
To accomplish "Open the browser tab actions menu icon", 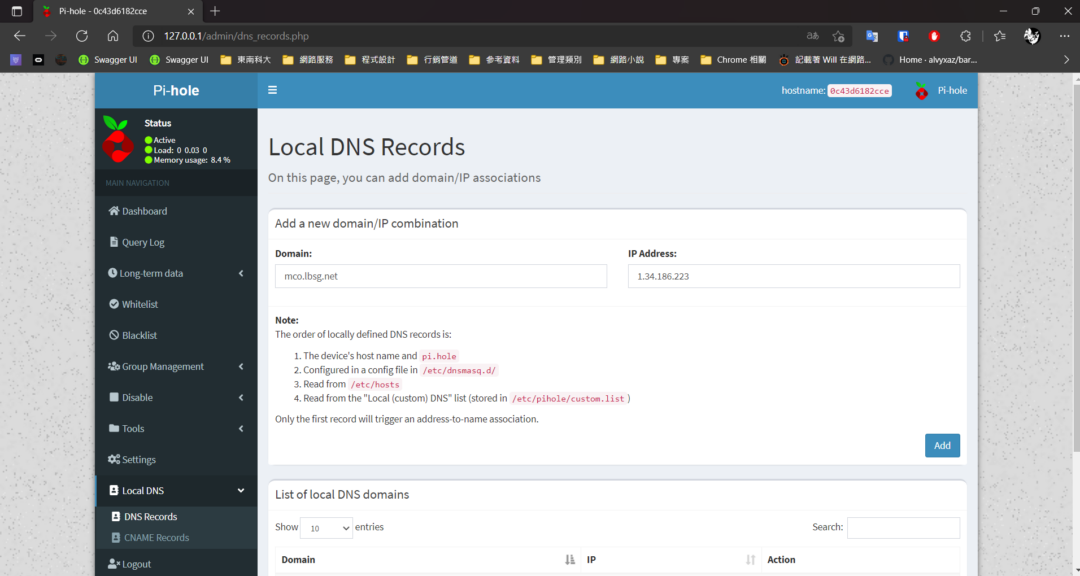I will 17,11.
